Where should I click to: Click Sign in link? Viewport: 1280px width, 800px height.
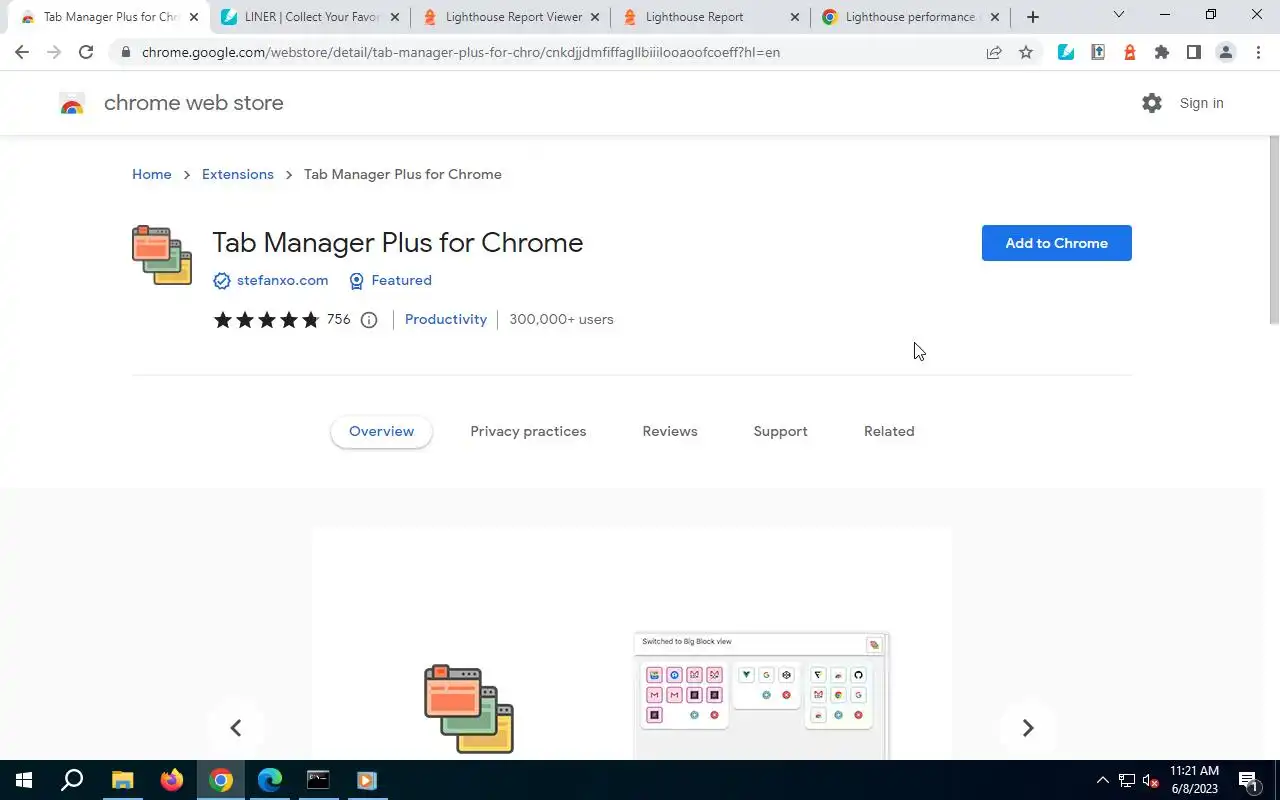pos(1201,103)
